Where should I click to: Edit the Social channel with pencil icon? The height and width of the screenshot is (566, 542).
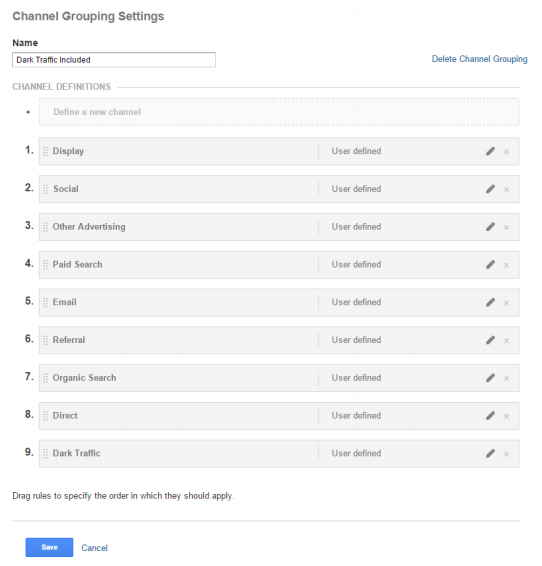(x=490, y=189)
